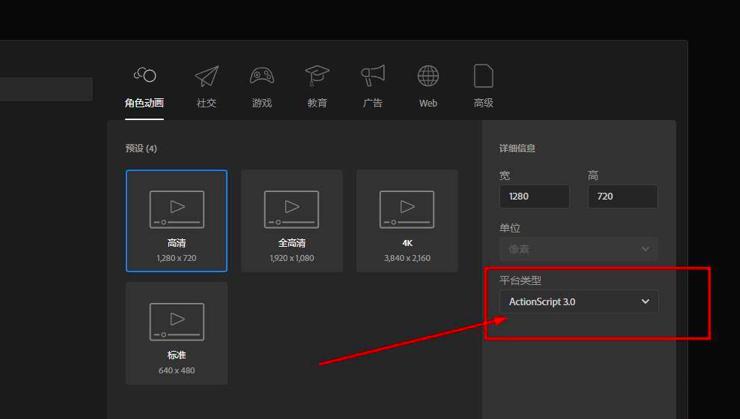Open the 教育 graduation cap tab
Viewport: 740px width, 419px height.
317,88
